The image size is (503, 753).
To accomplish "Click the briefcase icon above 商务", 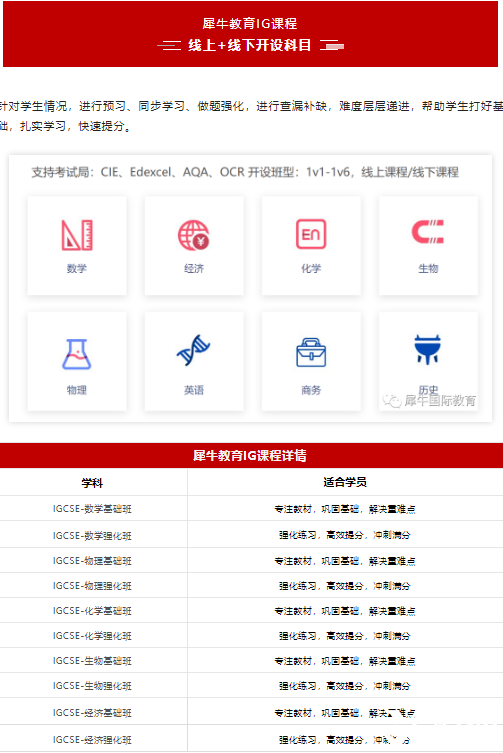I will 311,352.
